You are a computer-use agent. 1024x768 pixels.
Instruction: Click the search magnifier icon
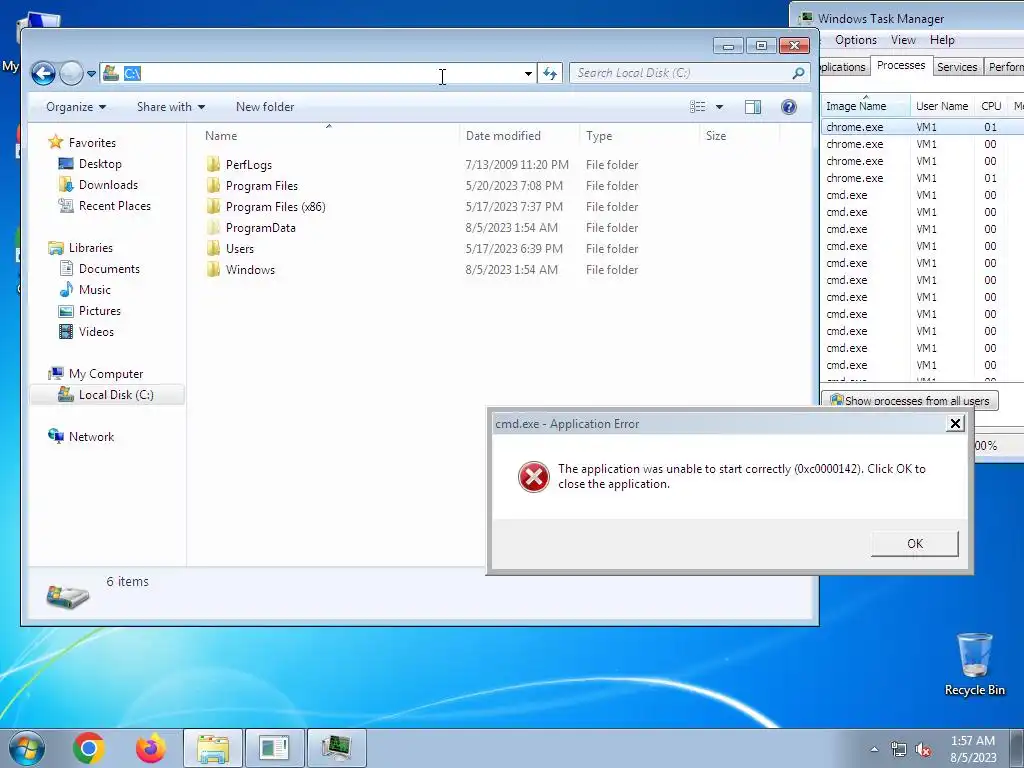[798, 73]
